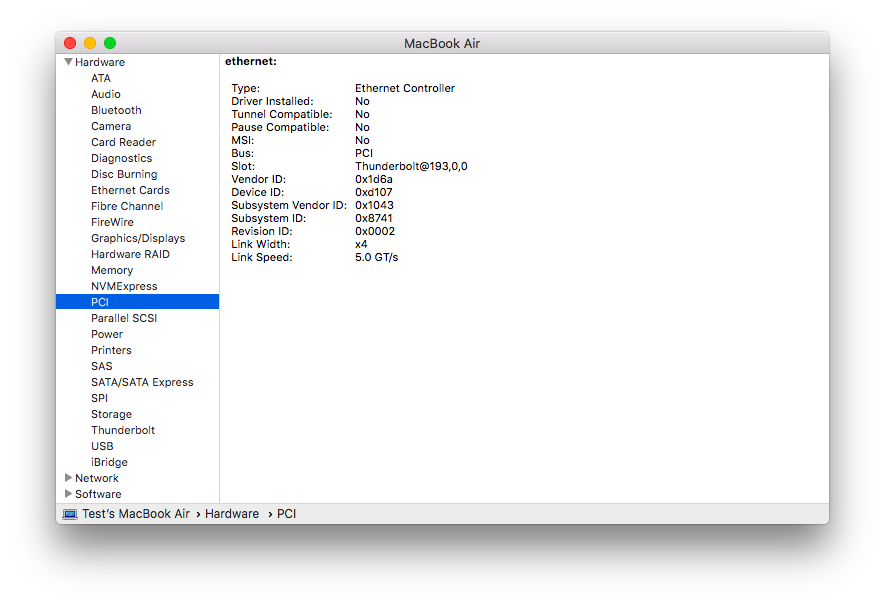Select Camera in the sidebar
The height and width of the screenshot is (604, 885).
coord(111,126)
